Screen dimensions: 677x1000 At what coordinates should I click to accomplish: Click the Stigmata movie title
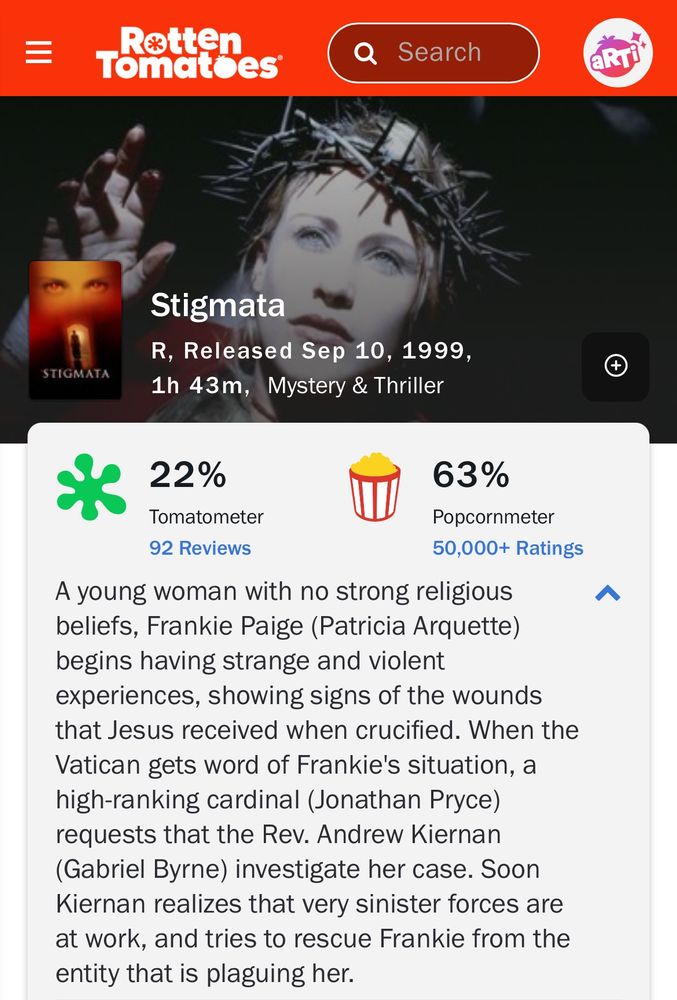[x=217, y=306]
